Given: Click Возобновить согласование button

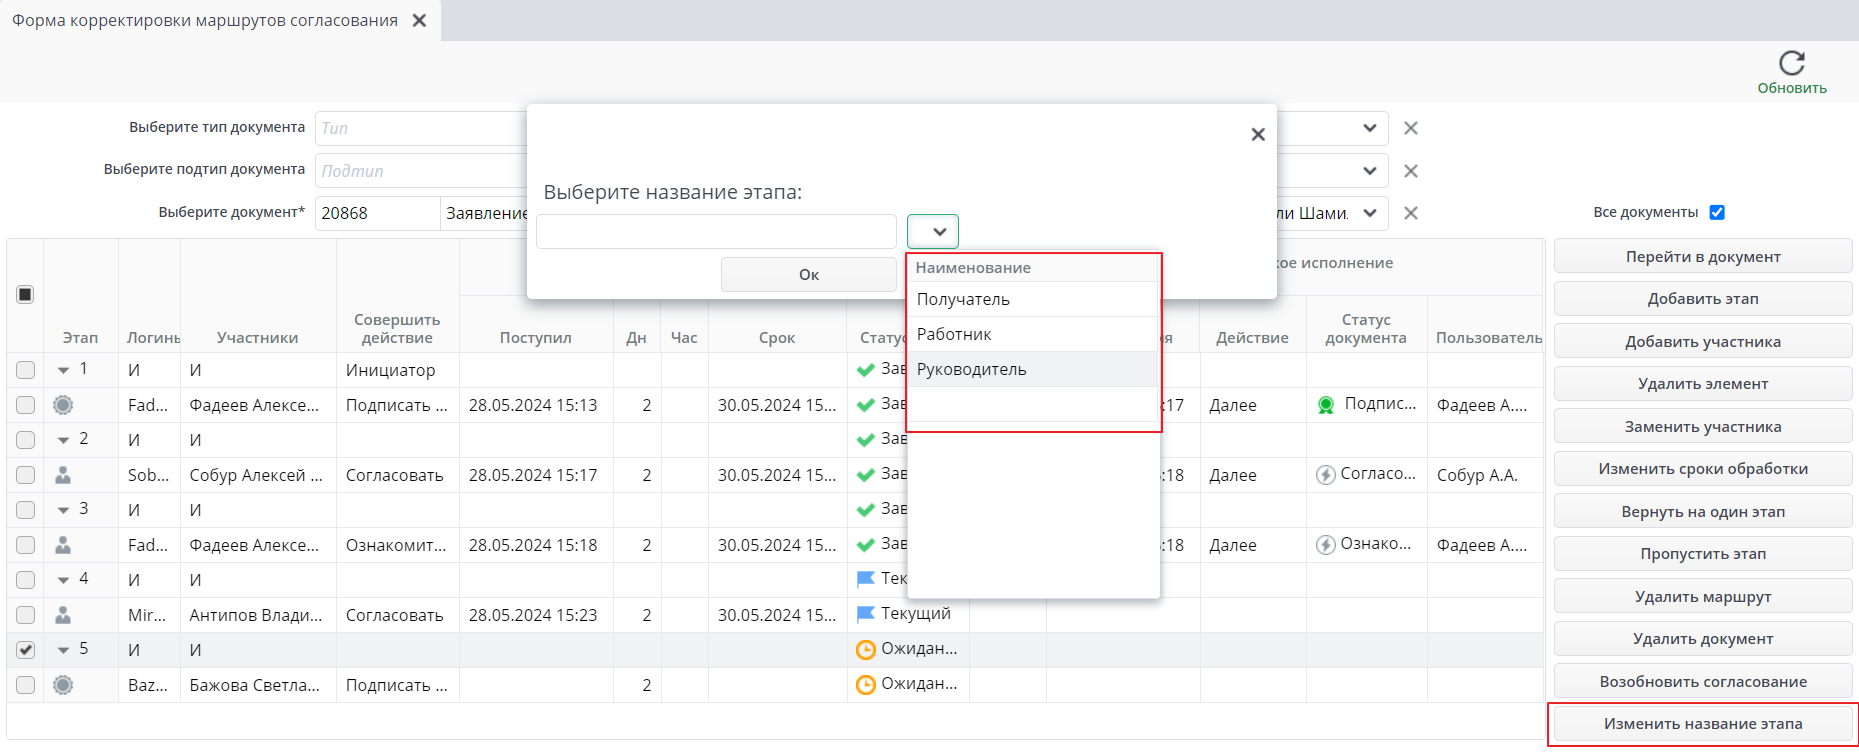Looking at the screenshot, I should pyautogui.click(x=1703, y=681).
